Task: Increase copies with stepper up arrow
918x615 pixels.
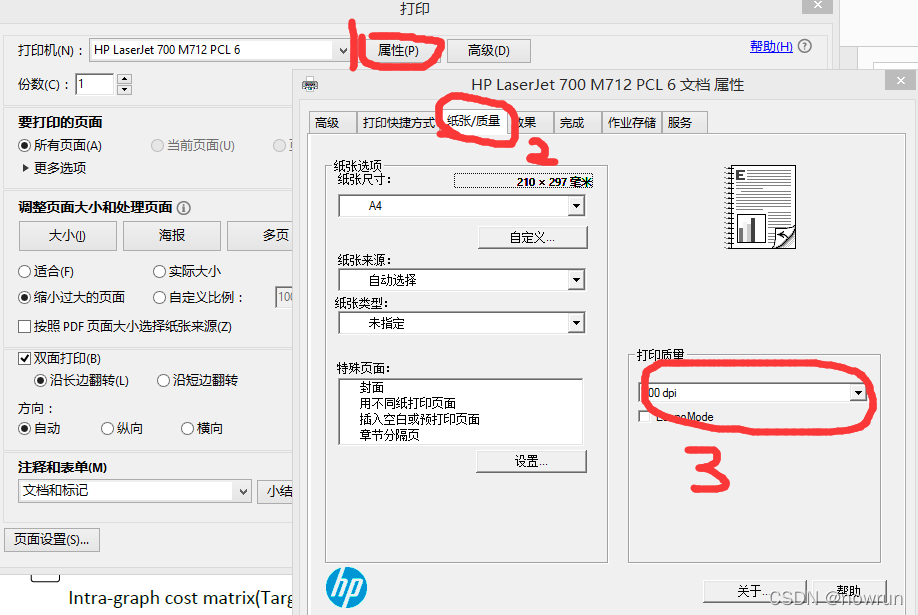Action: (124, 78)
